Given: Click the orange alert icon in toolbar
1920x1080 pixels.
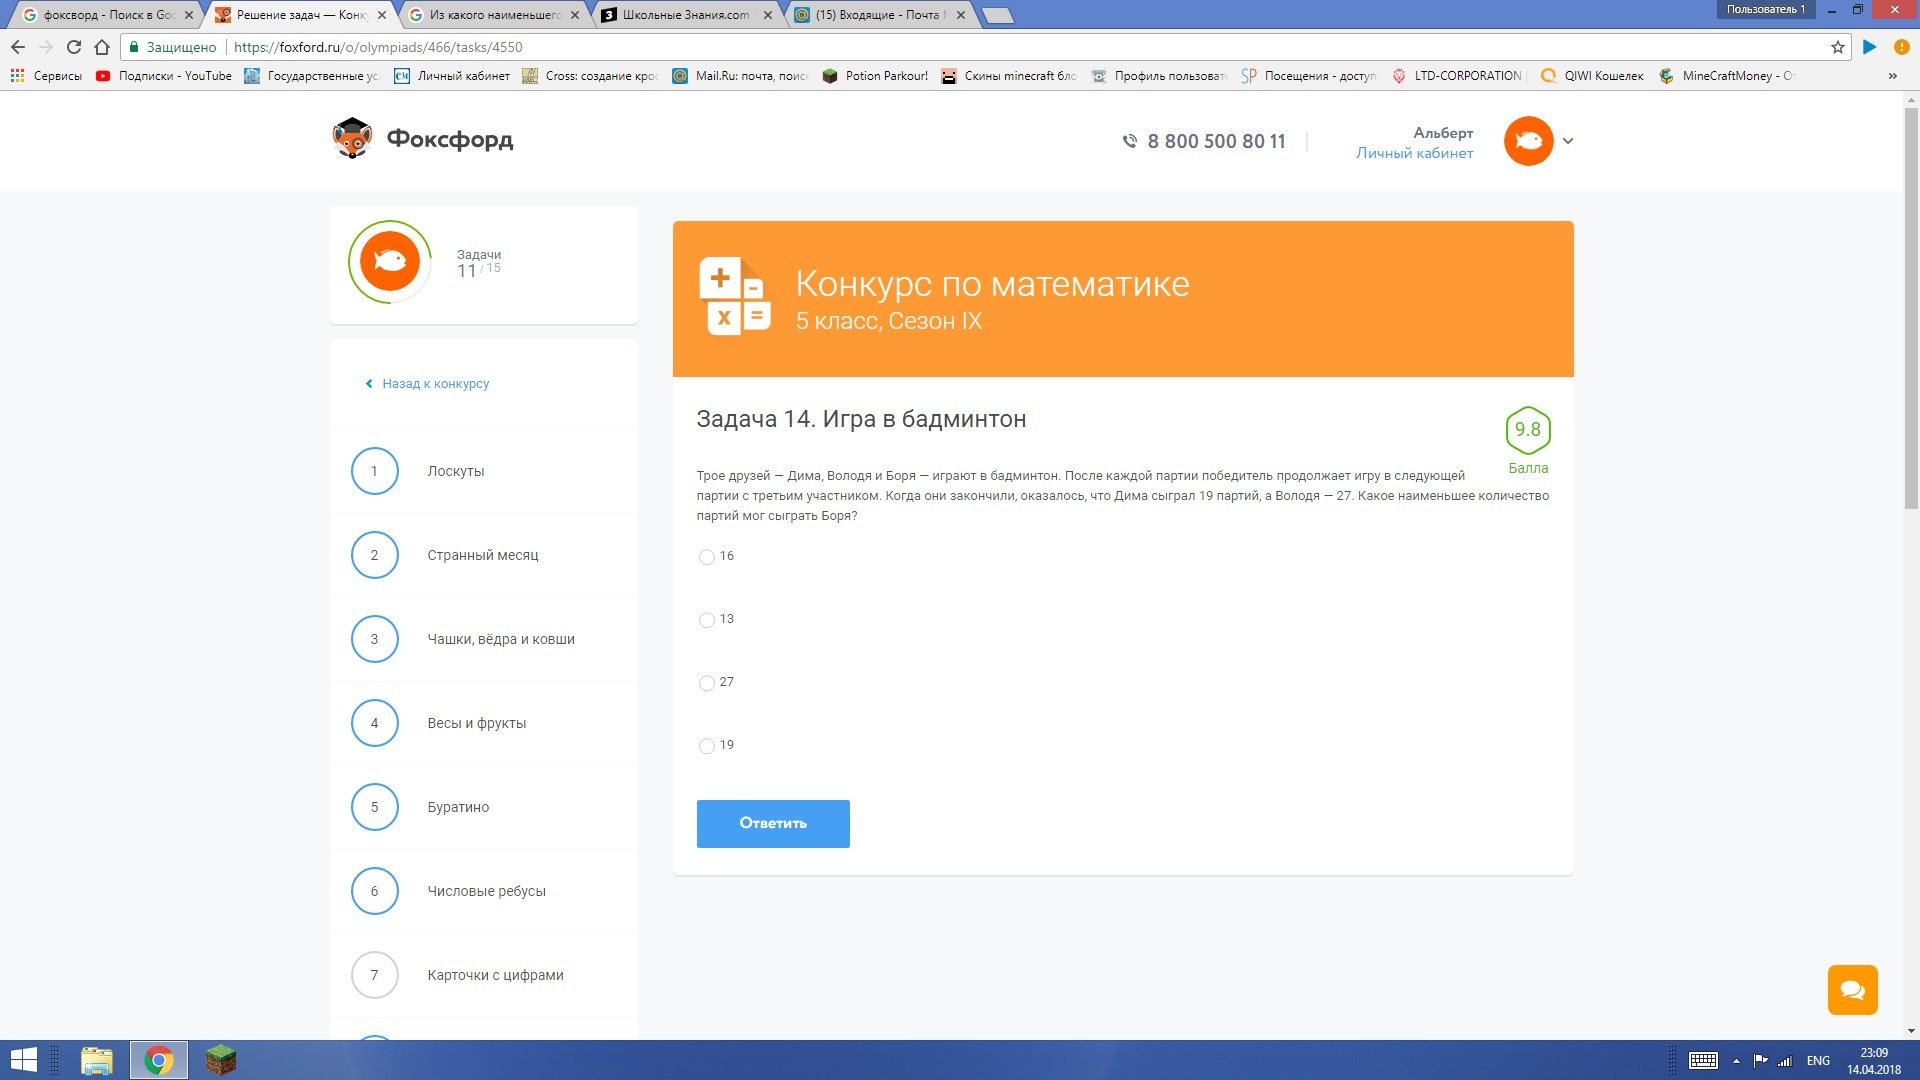Looking at the screenshot, I should (x=1901, y=47).
